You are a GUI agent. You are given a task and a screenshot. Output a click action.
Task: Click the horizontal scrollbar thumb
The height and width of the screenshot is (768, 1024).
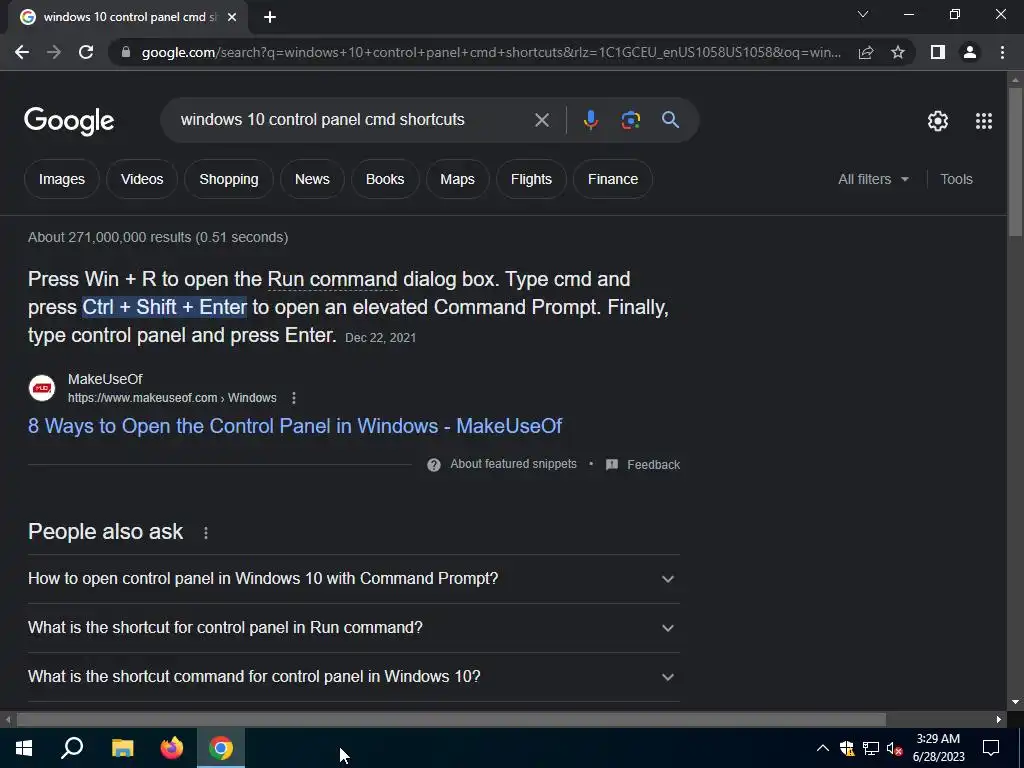(x=451, y=720)
